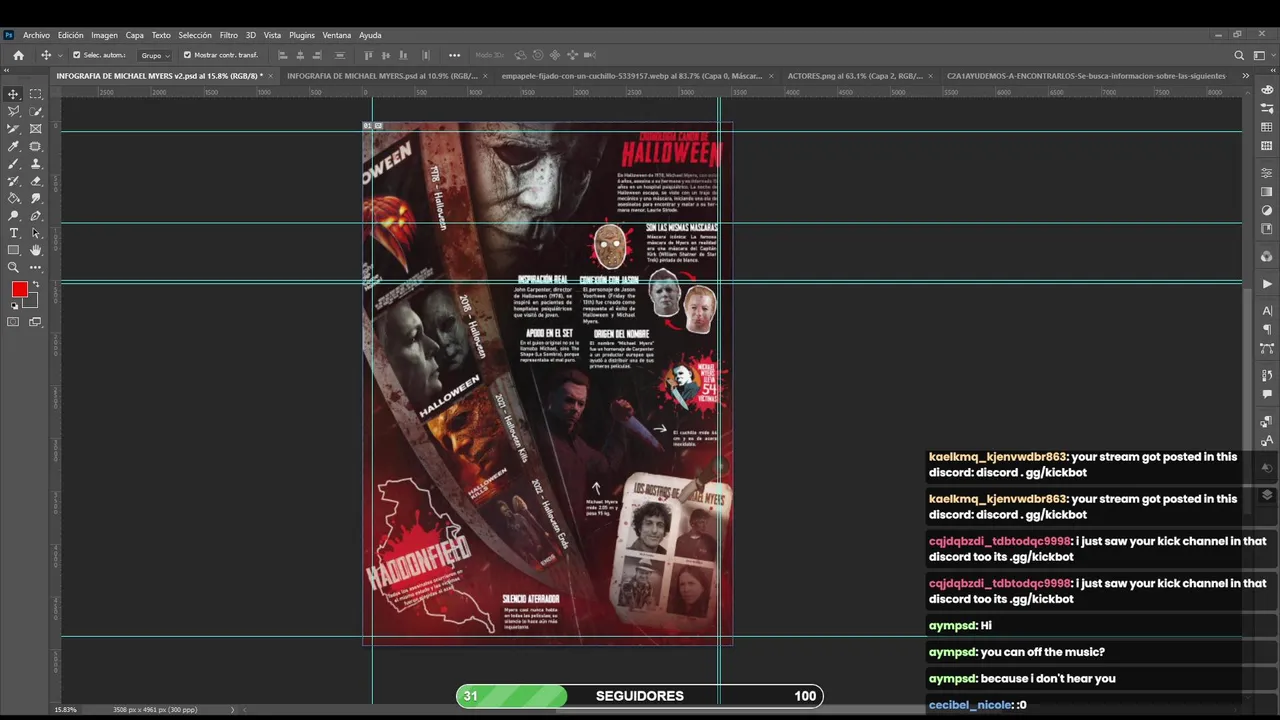Go to the Home screen icon
The image size is (1280, 720).
coord(18,55)
